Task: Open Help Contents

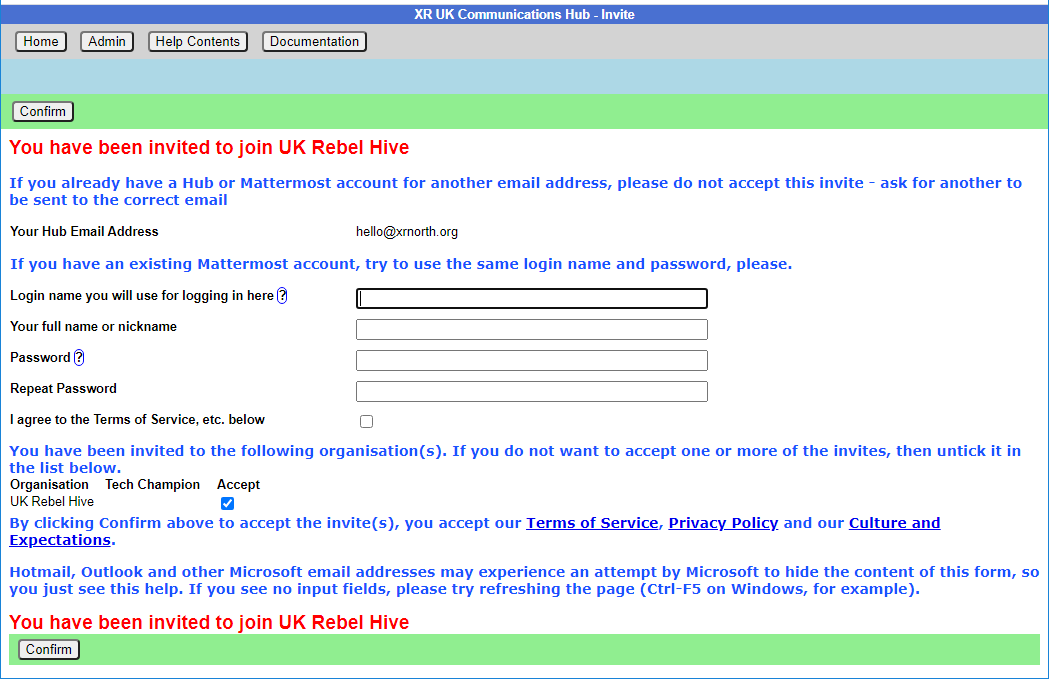Action: coord(197,41)
